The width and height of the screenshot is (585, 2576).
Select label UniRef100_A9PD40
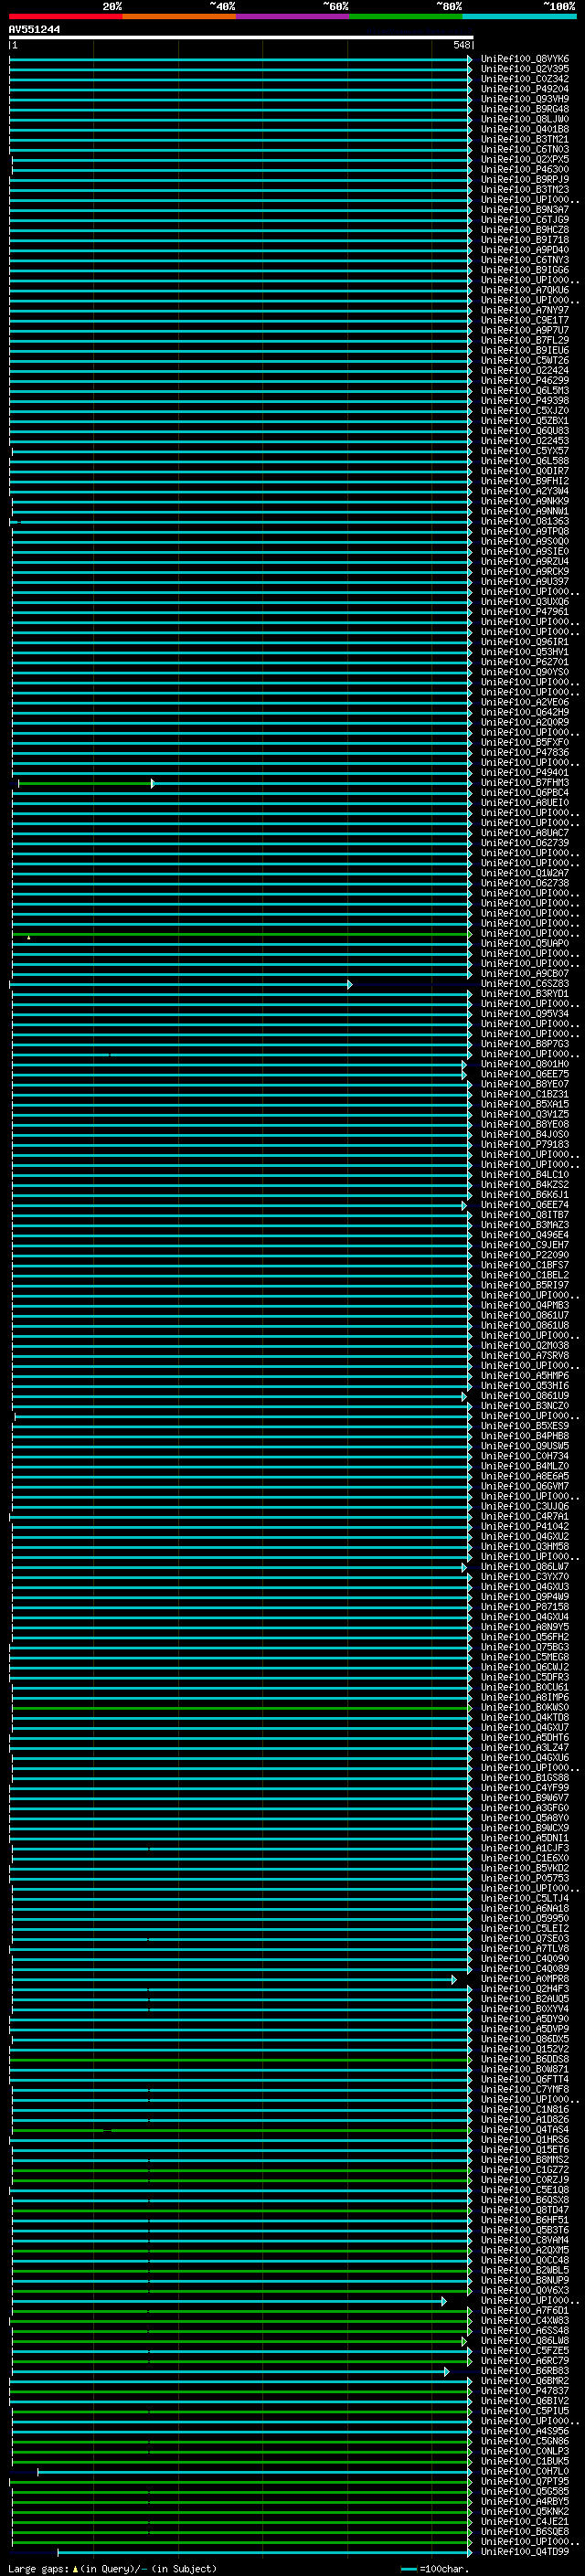525,250
